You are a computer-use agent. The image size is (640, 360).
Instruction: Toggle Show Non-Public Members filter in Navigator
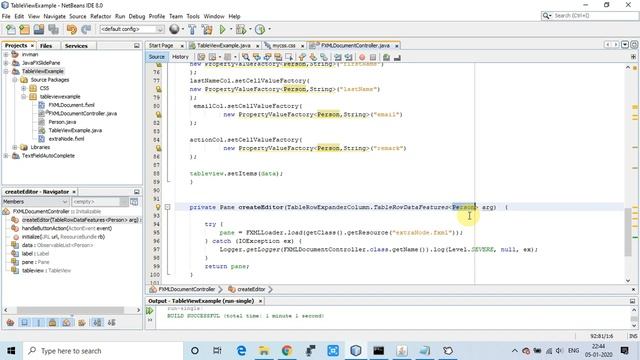52,323
